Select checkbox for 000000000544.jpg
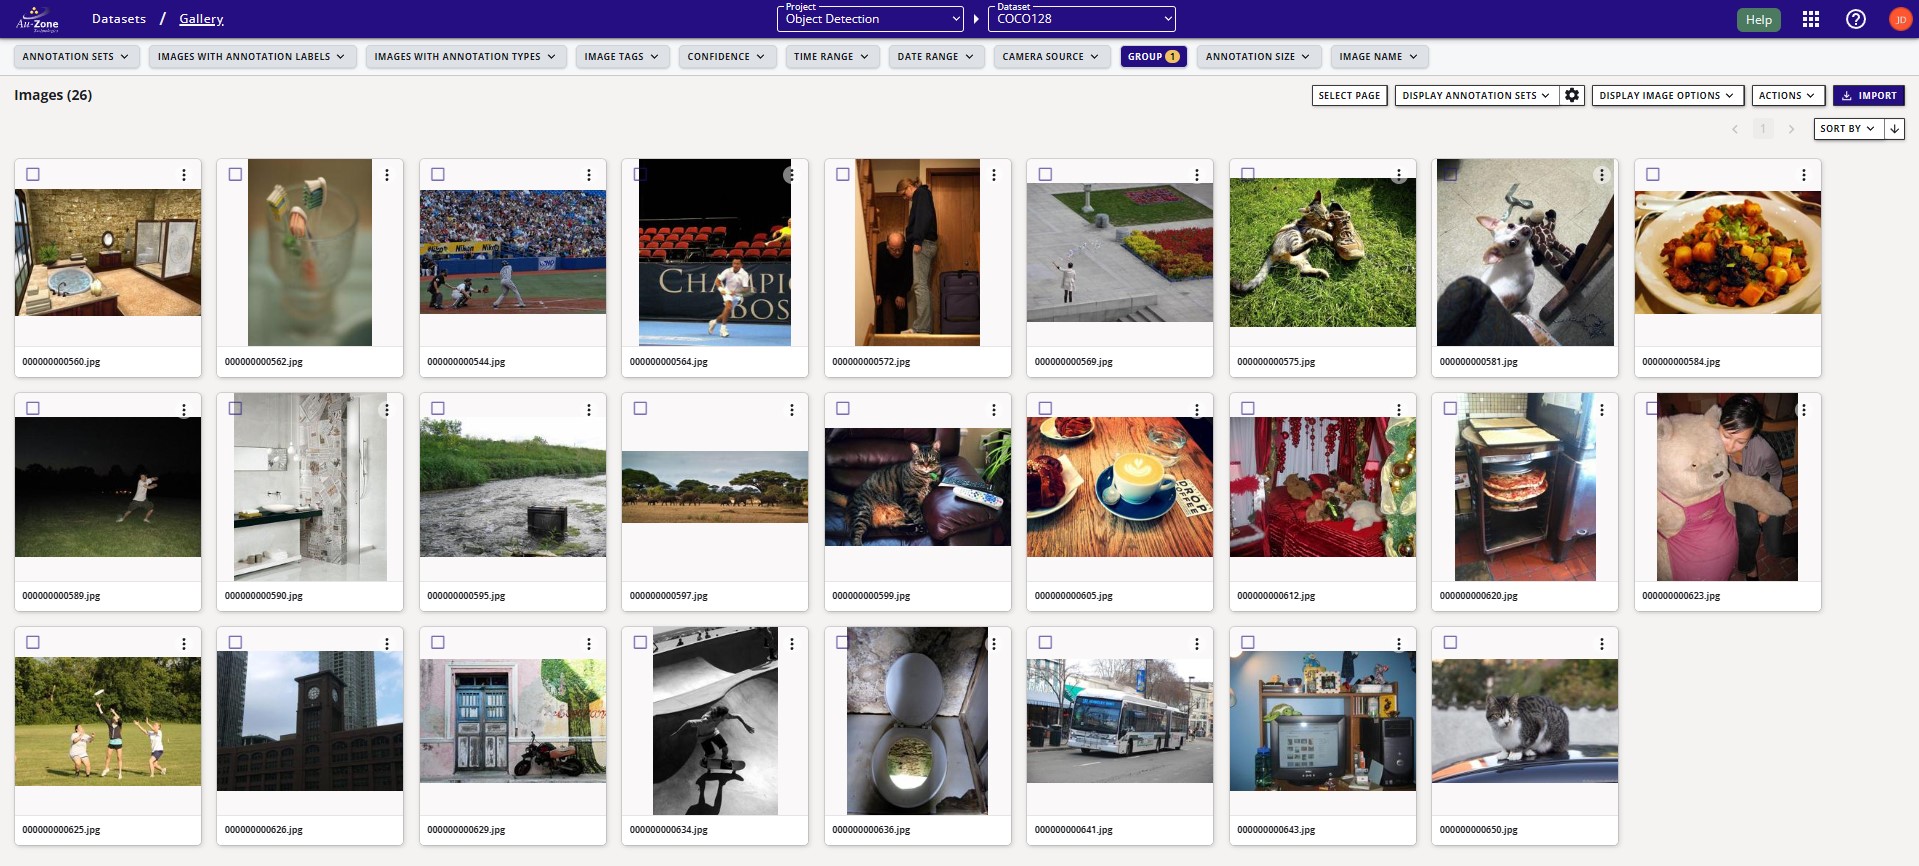 438,174
